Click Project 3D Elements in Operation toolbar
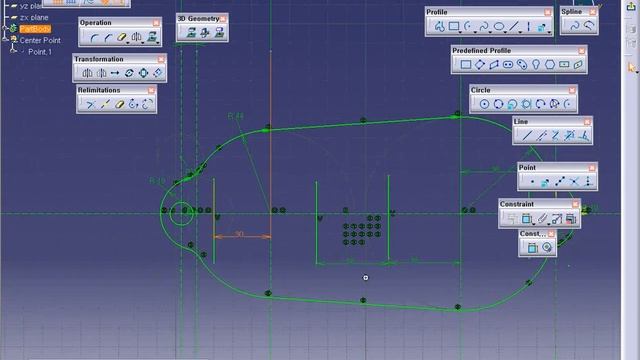640x360 pixels. coord(151,38)
